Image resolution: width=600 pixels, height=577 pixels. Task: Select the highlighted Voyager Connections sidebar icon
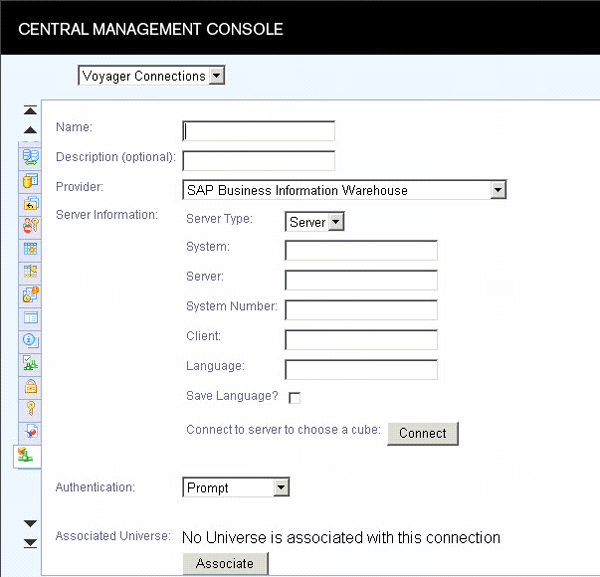pyautogui.click(x=26, y=456)
